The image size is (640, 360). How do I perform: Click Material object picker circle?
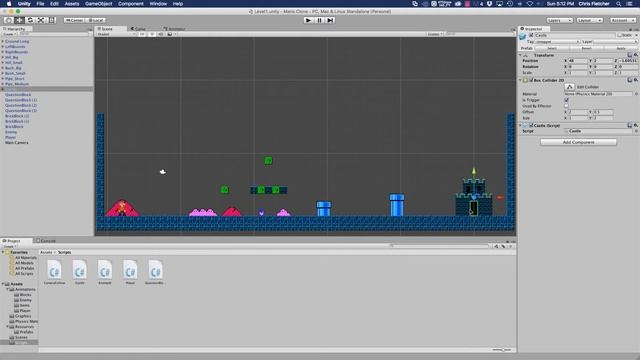click(x=636, y=94)
